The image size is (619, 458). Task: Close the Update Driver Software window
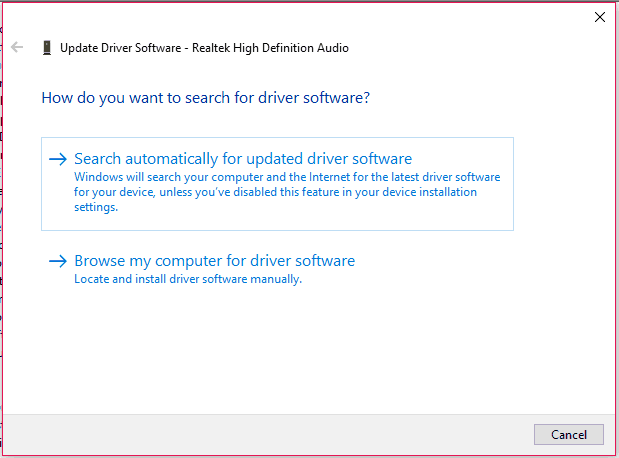pyautogui.click(x=600, y=17)
